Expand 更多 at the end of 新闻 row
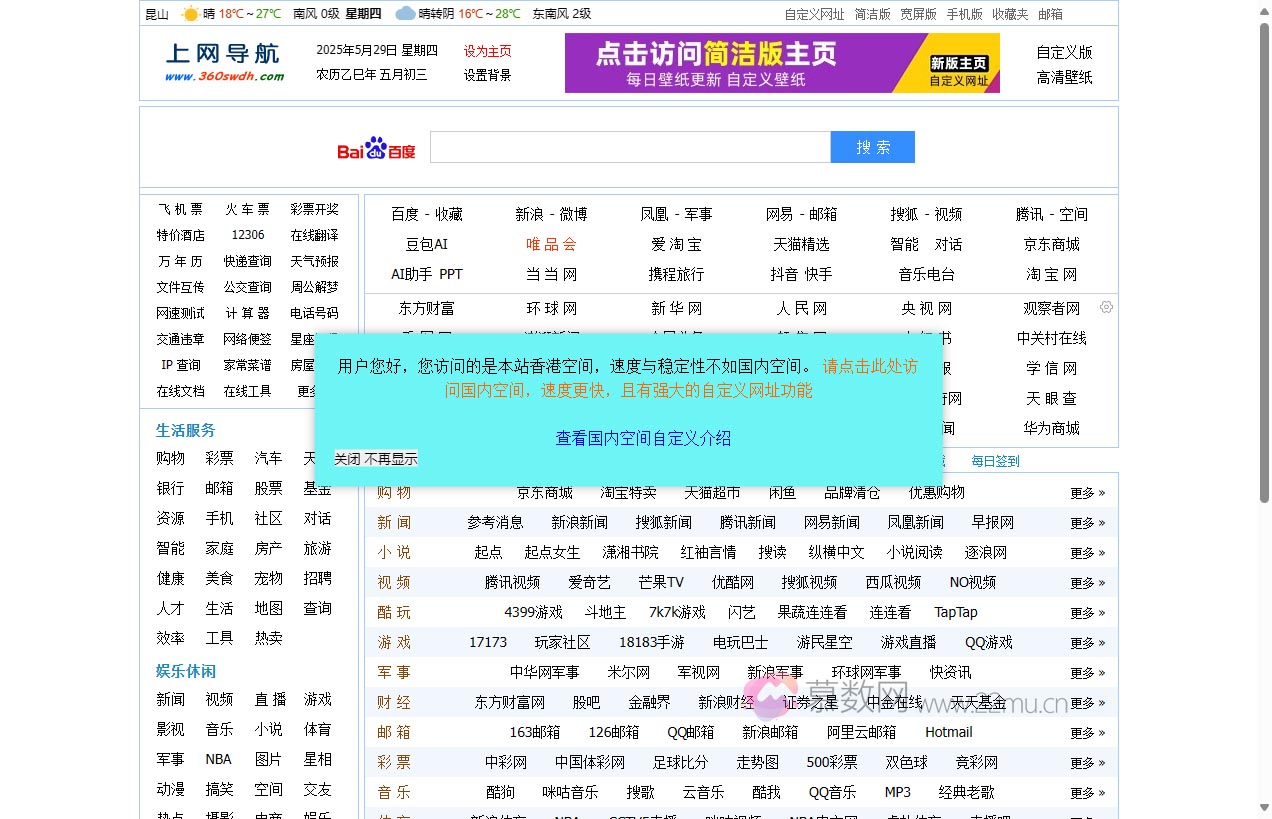The width and height of the screenshot is (1272, 819). (1082, 521)
